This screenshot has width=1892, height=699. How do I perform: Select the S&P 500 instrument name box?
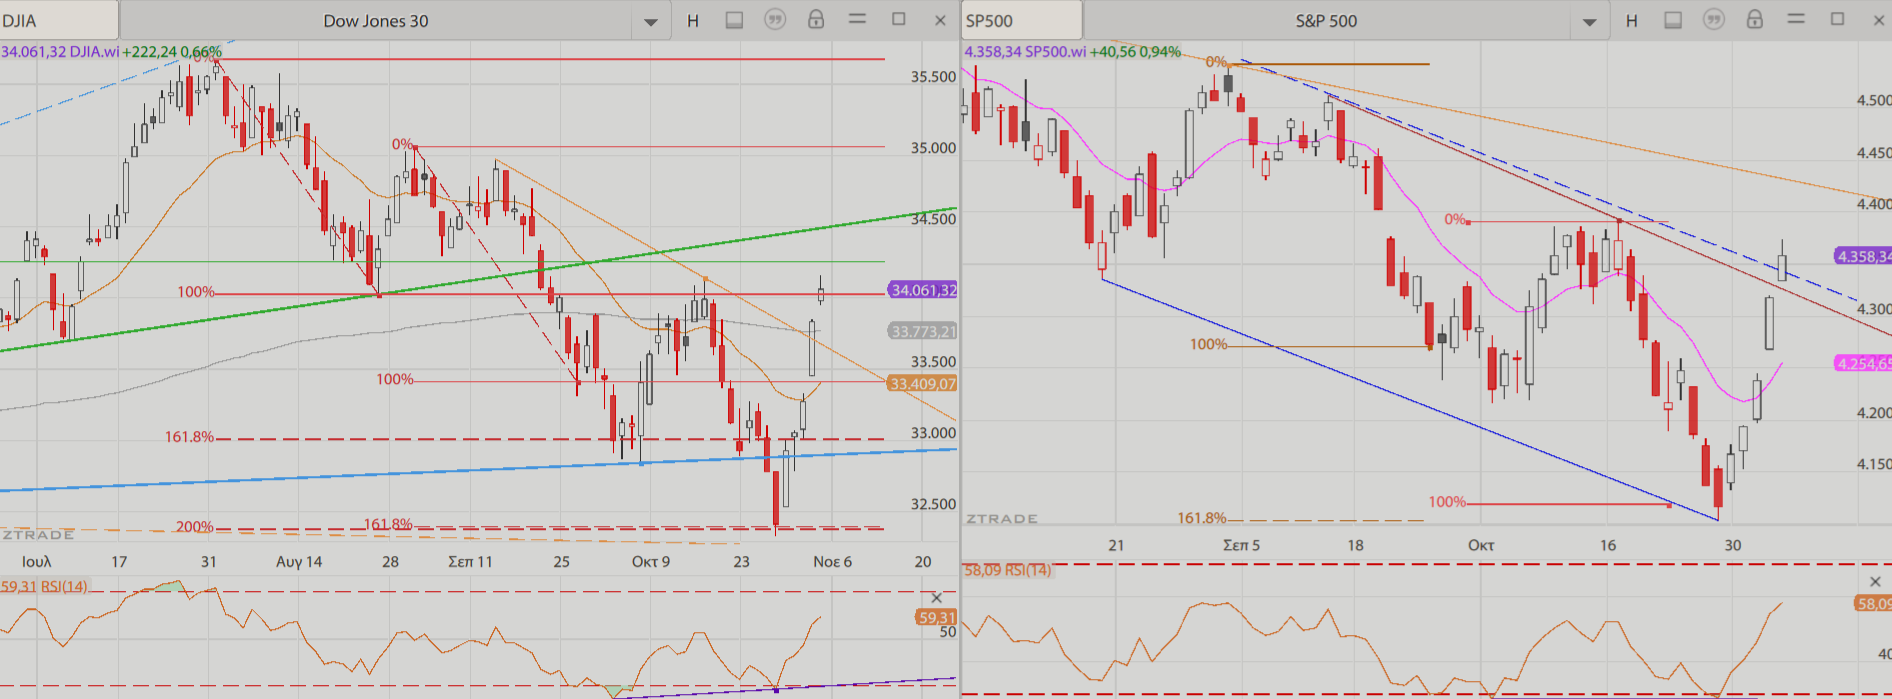pos(1326,20)
